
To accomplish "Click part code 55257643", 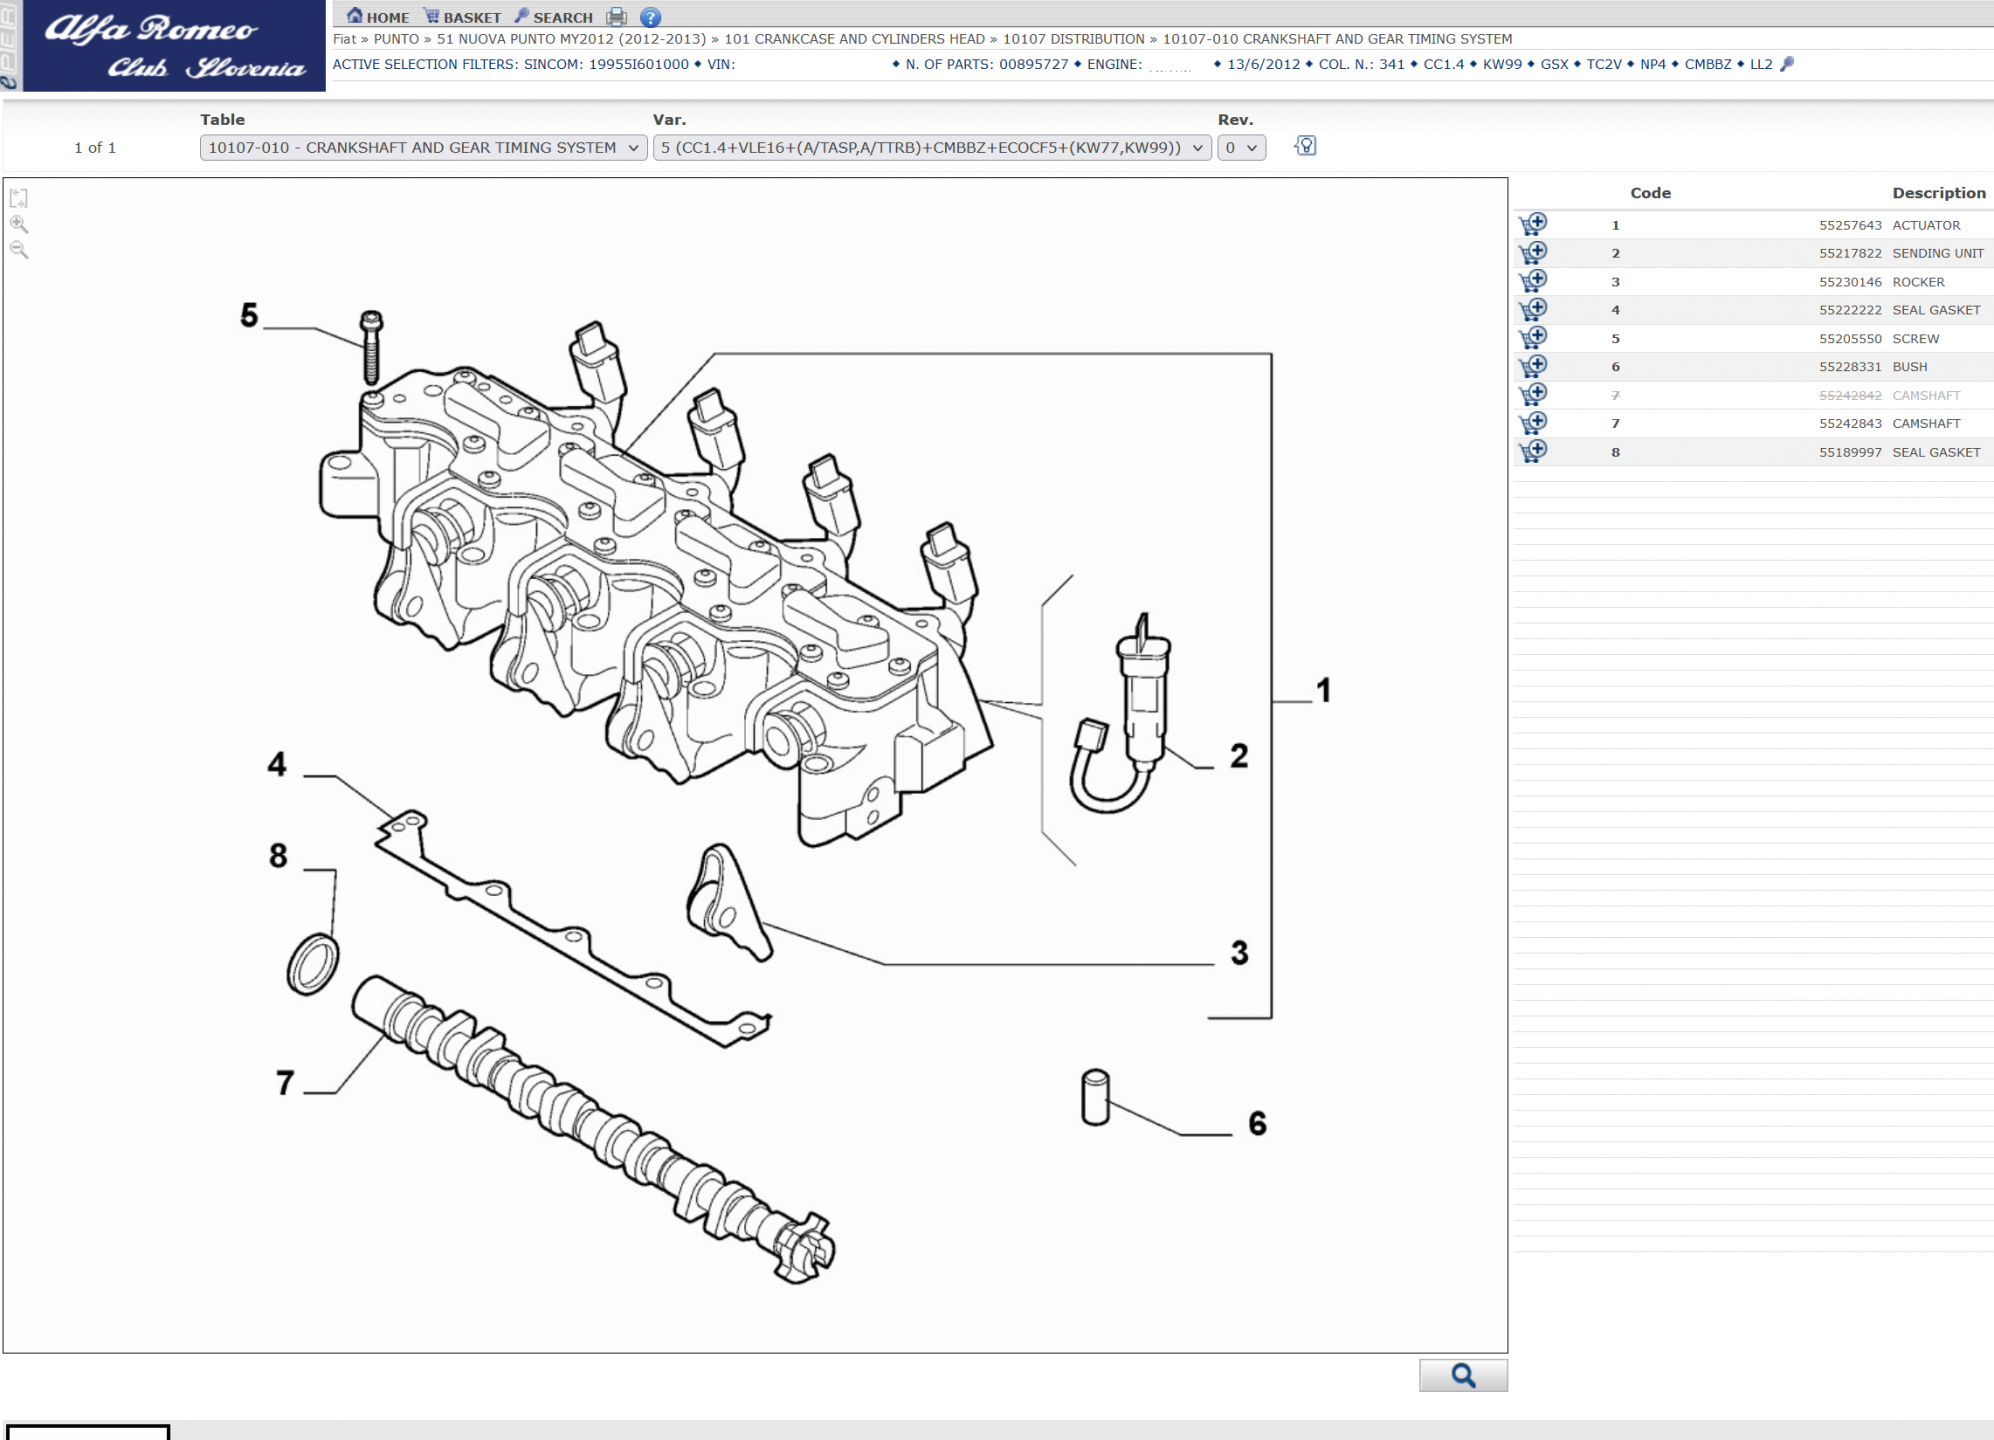I will [1850, 225].
